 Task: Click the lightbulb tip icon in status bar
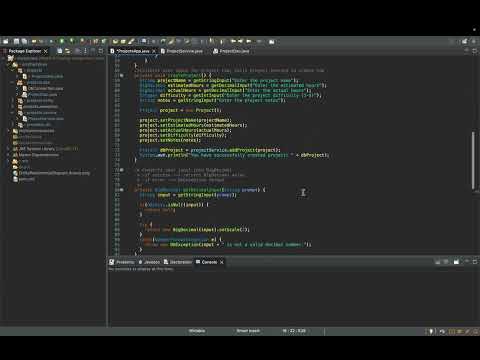click(431, 331)
